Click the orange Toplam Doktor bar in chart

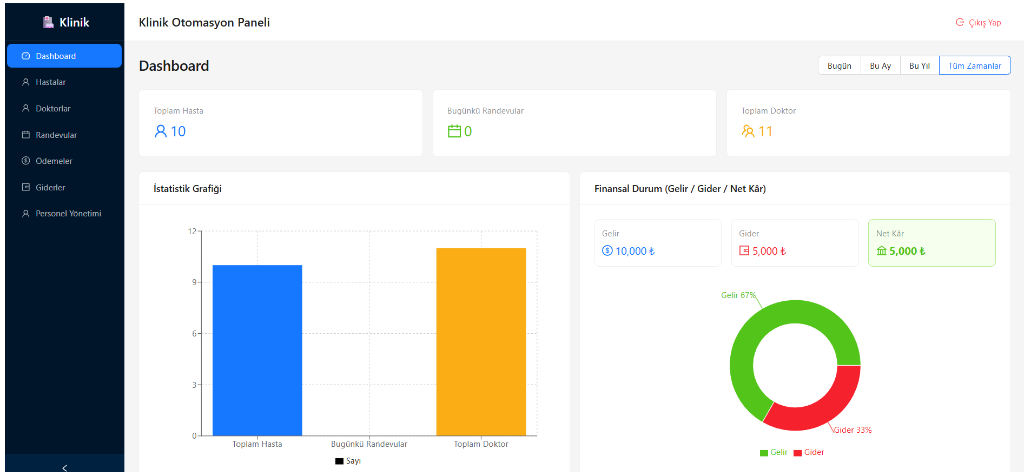[481, 341]
